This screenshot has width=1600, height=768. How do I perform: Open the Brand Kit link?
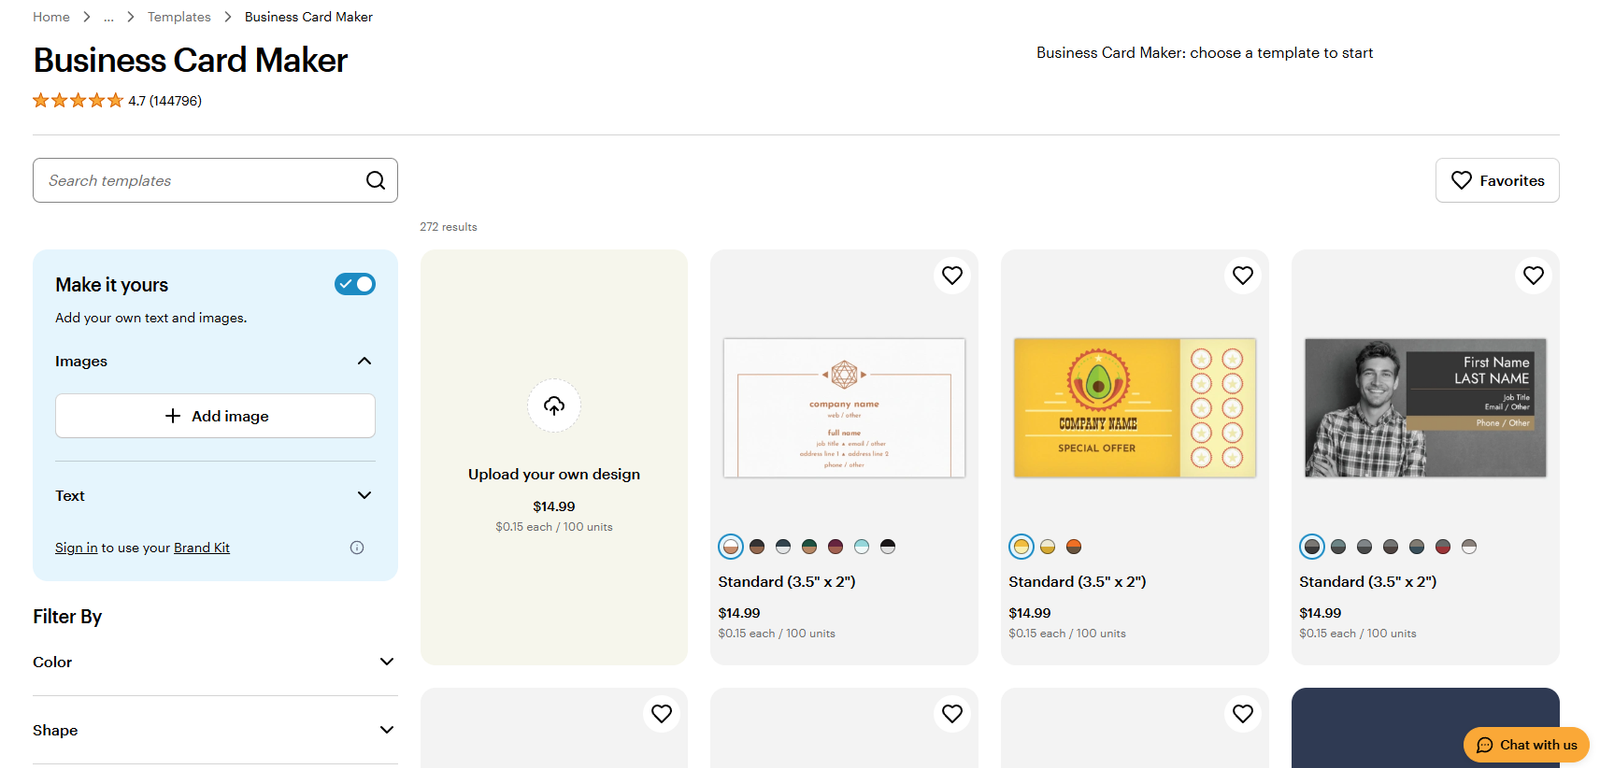click(202, 547)
